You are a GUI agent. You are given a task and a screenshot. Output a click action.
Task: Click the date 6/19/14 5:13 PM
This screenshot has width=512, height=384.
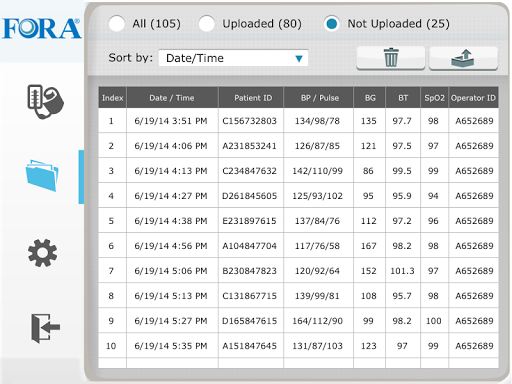tap(171, 296)
